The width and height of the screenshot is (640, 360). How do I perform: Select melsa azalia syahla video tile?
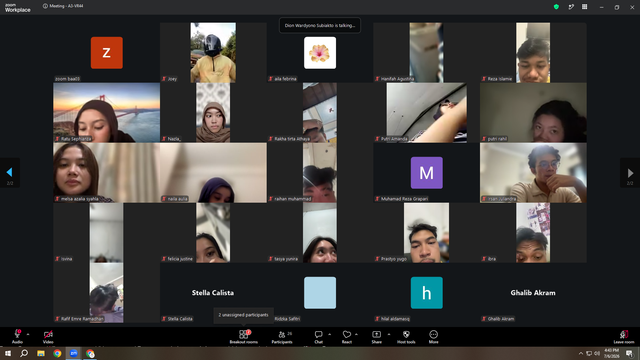point(107,173)
